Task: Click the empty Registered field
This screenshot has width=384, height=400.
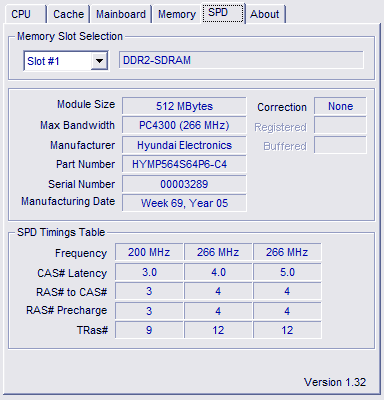Action: [x=340, y=125]
